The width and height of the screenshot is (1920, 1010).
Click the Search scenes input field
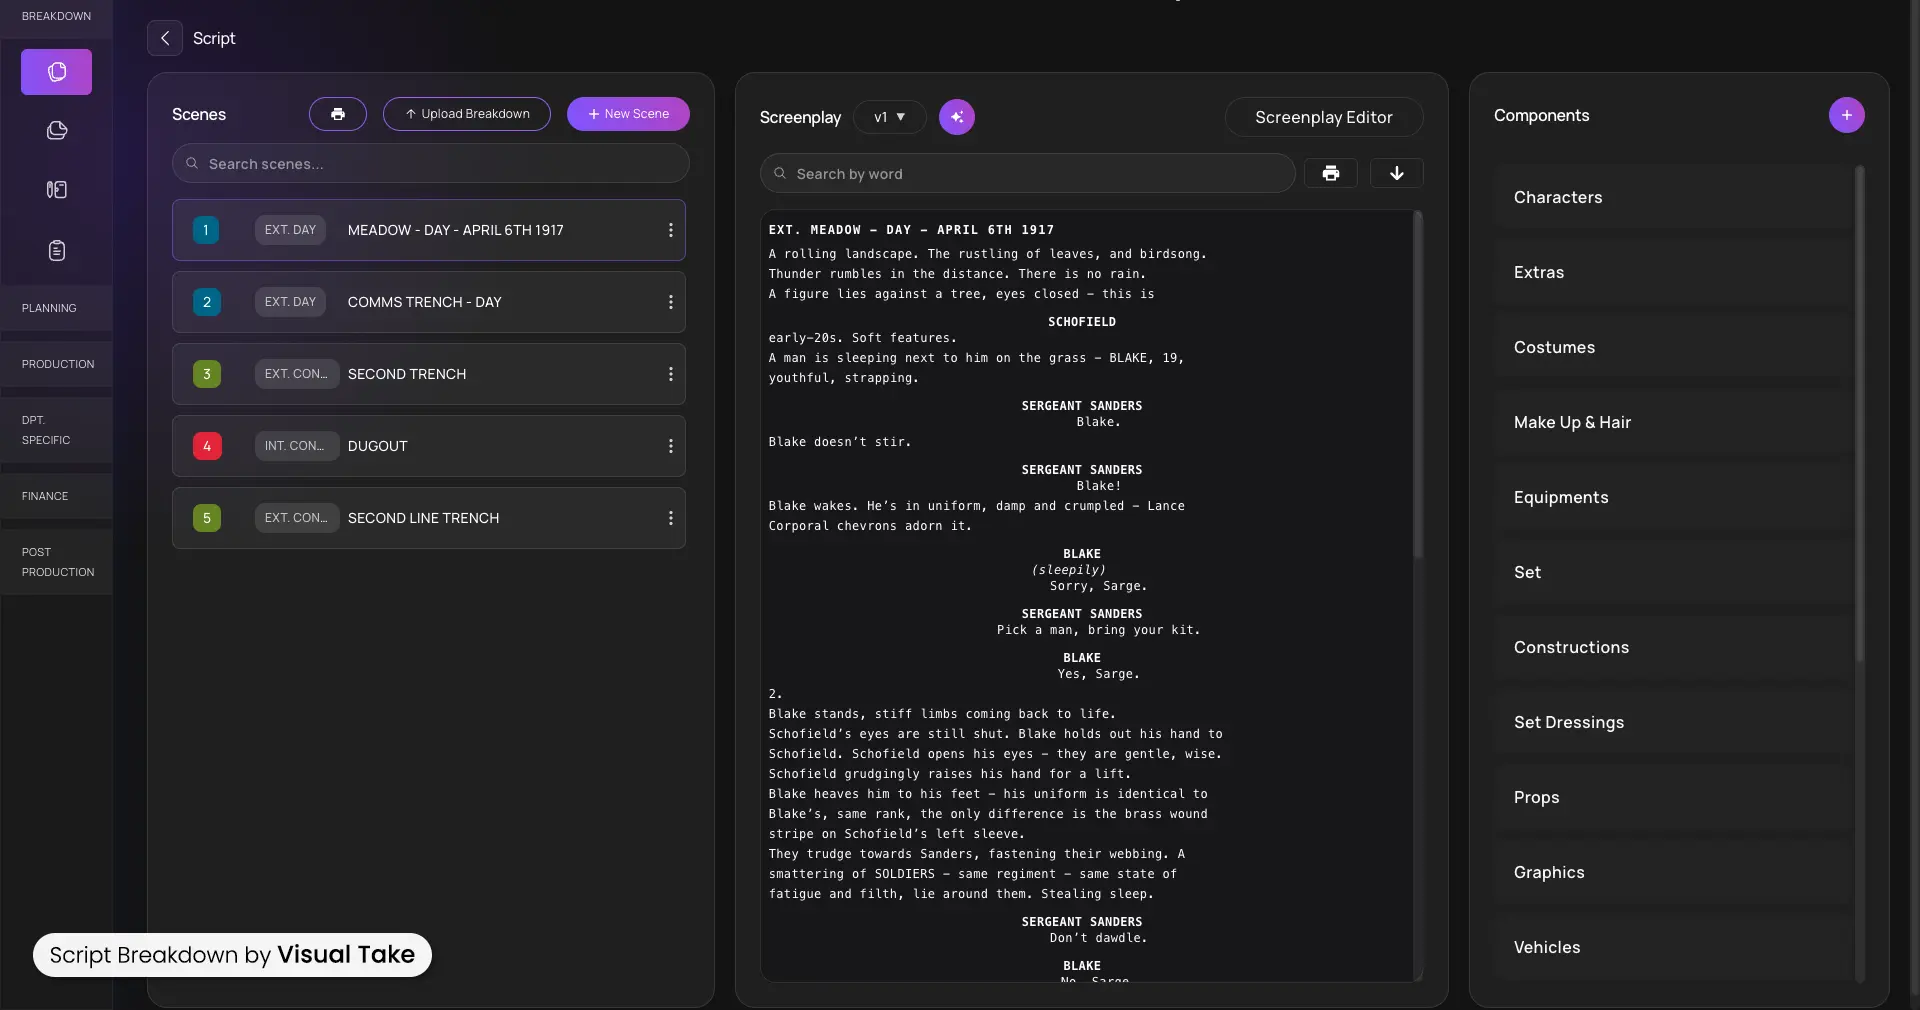pos(430,163)
